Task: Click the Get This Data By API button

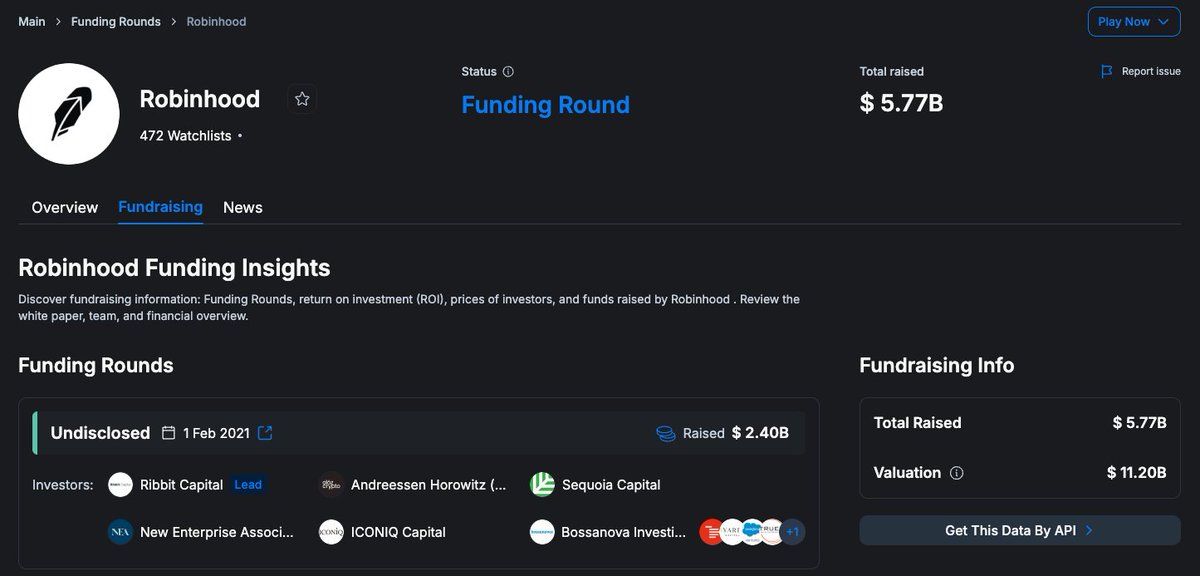Action: tap(1019, 530)
